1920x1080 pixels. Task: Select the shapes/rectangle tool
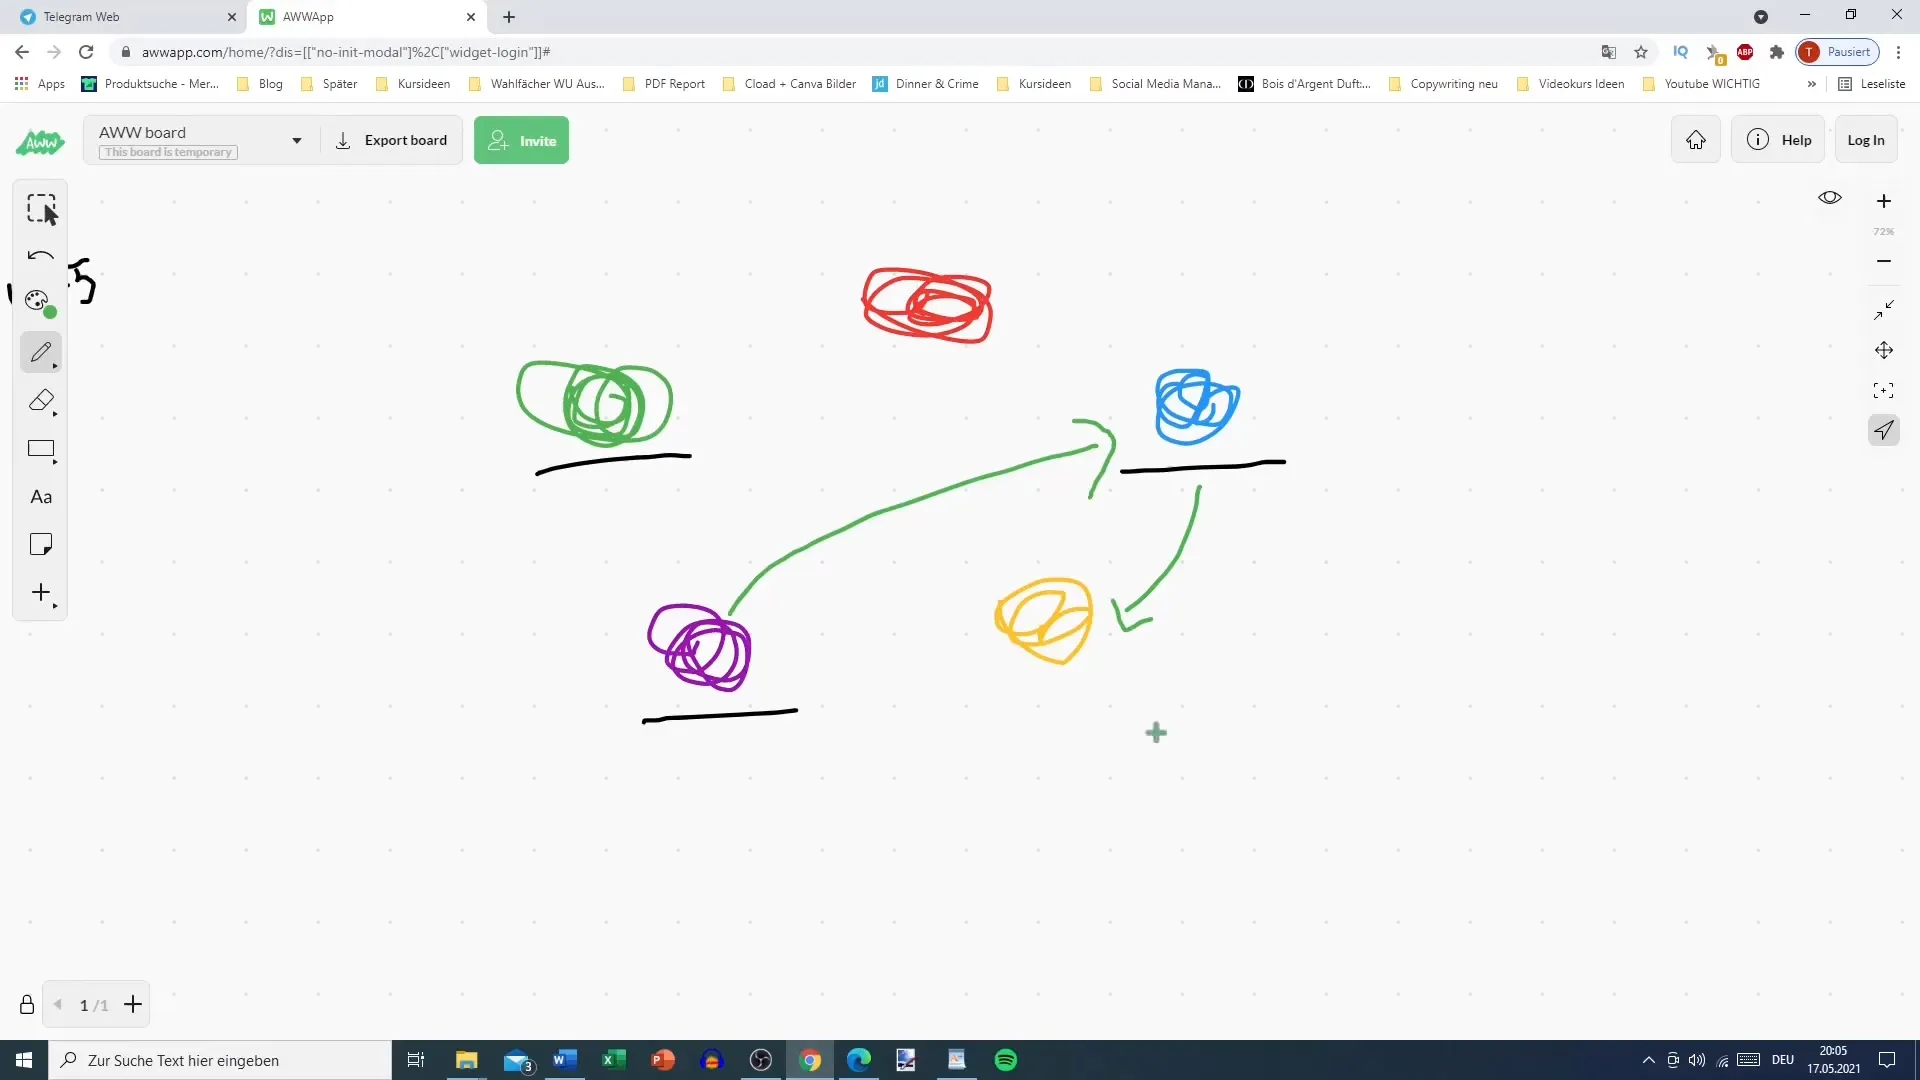coord(41,450)
